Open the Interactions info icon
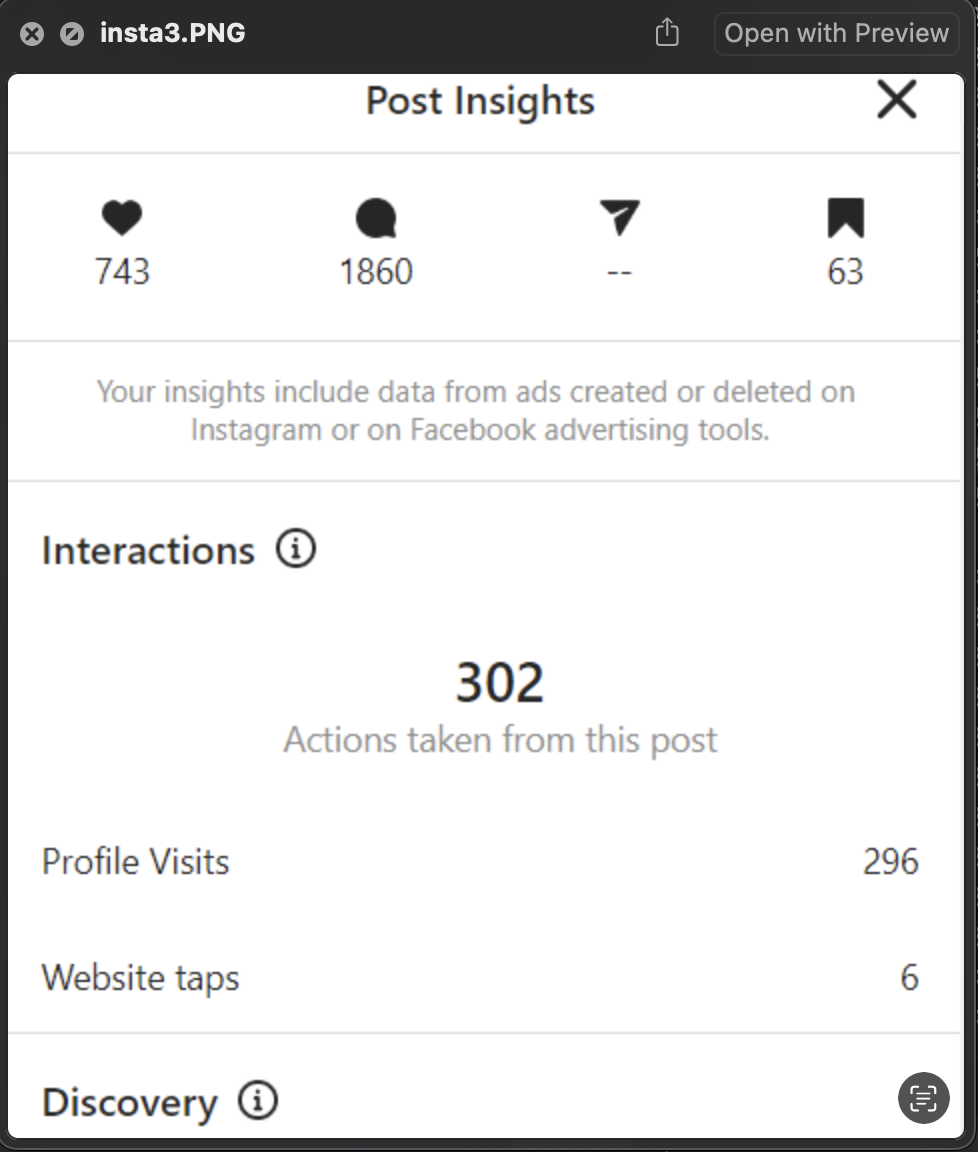This screenshot has height=1152, width=978. (x=296, y=549)
